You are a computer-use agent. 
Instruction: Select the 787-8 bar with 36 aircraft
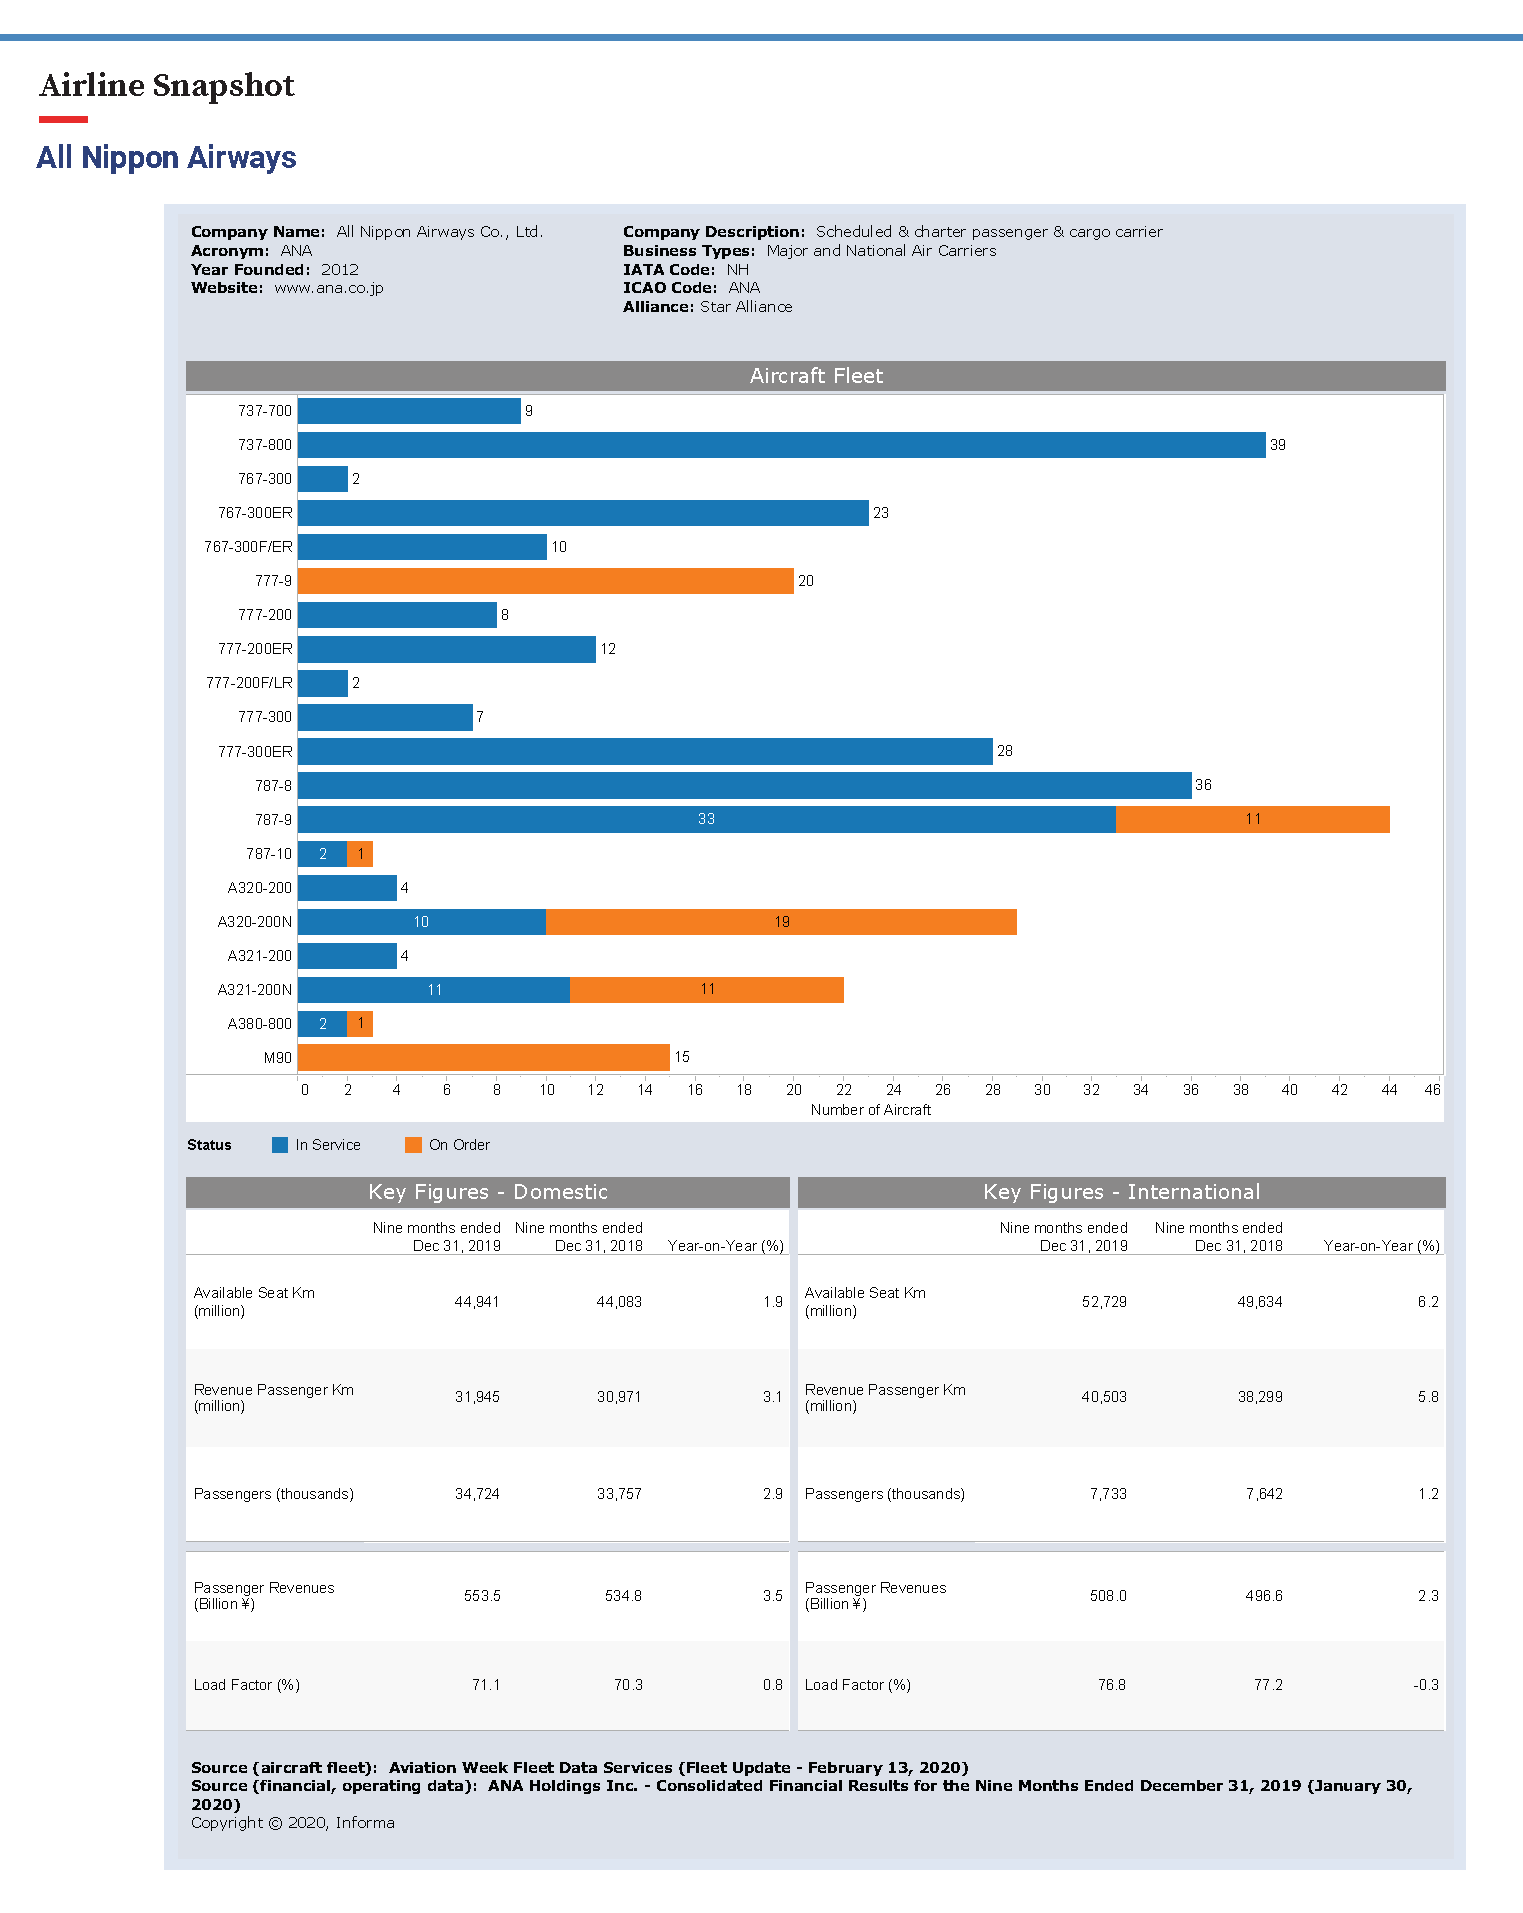point(744,786)
